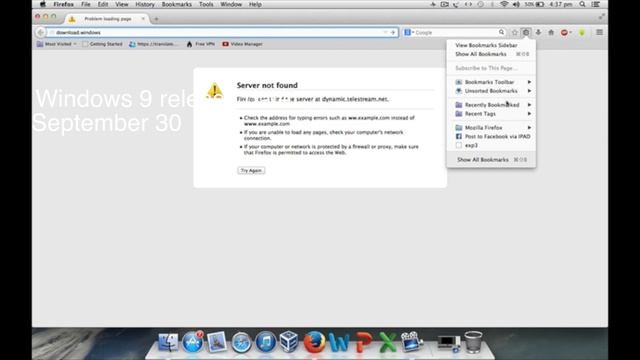Launch iTunes from the dock

click(x=266, y=342)
